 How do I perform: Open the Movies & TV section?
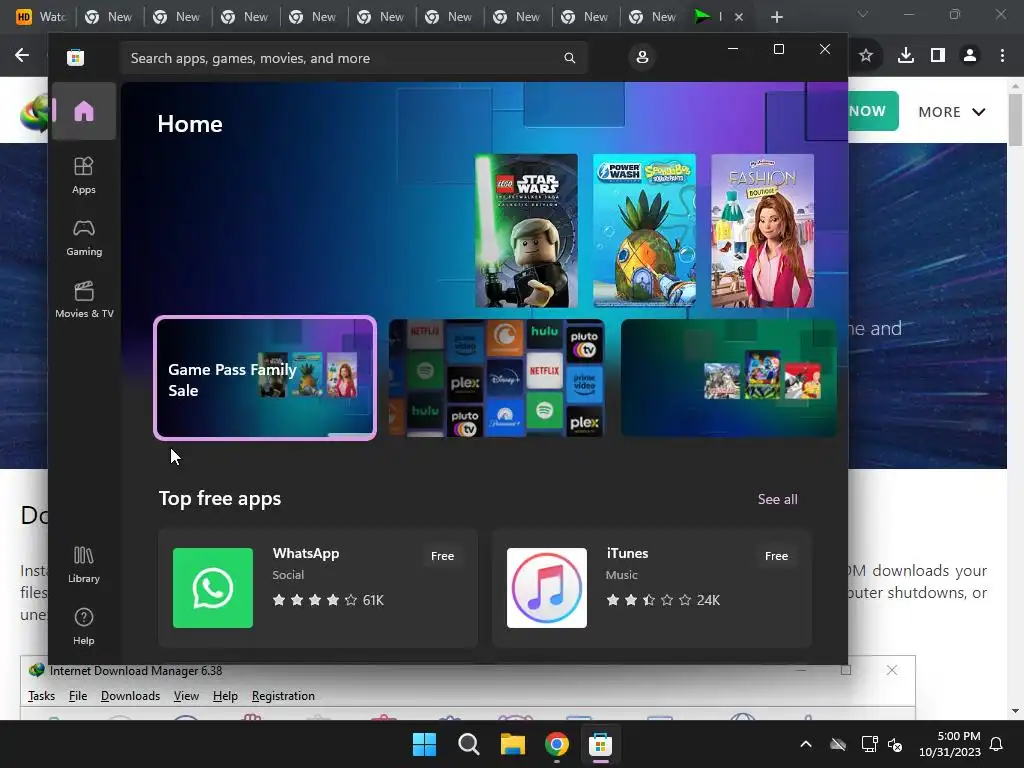(x=84, y=299)
